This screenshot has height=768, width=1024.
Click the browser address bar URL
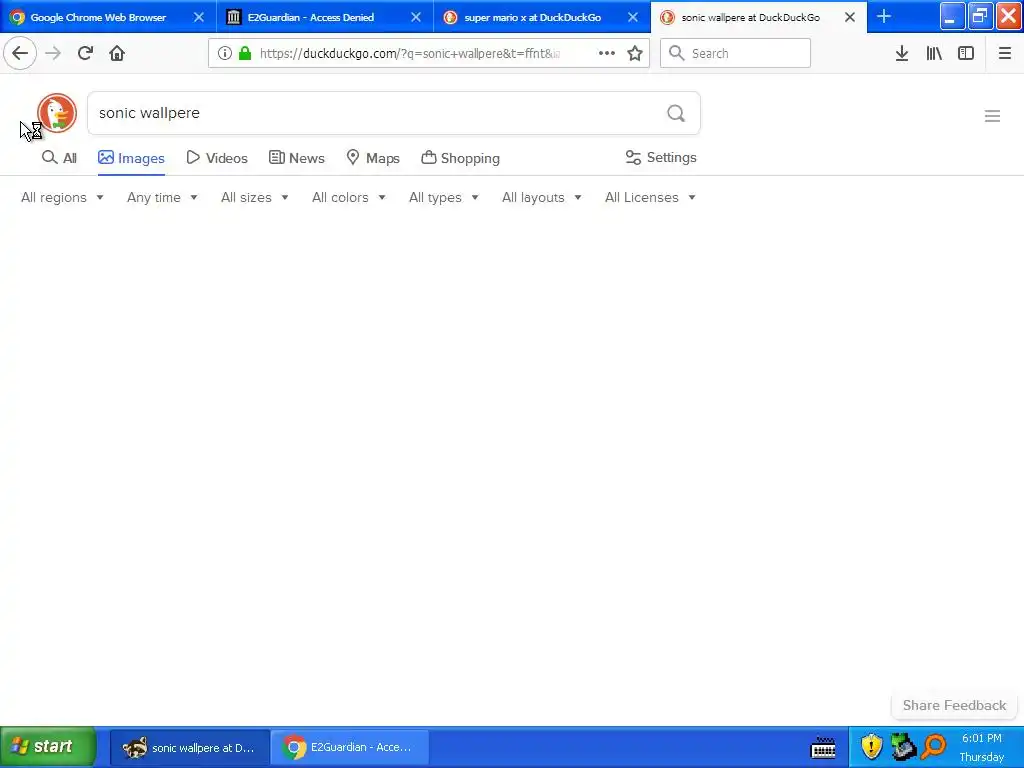coord(409,53)
